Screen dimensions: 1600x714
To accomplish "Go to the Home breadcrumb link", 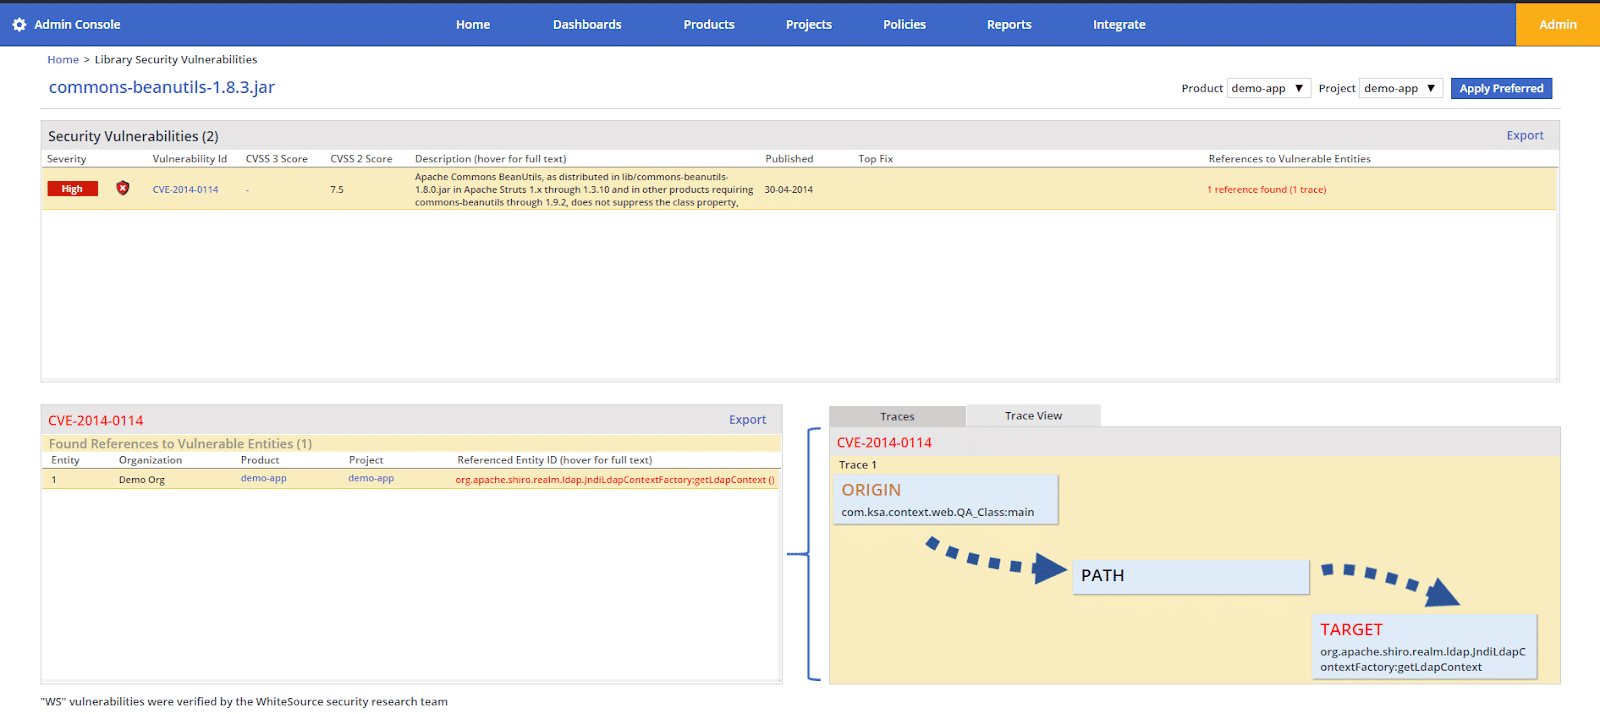I will pos(63,60).
